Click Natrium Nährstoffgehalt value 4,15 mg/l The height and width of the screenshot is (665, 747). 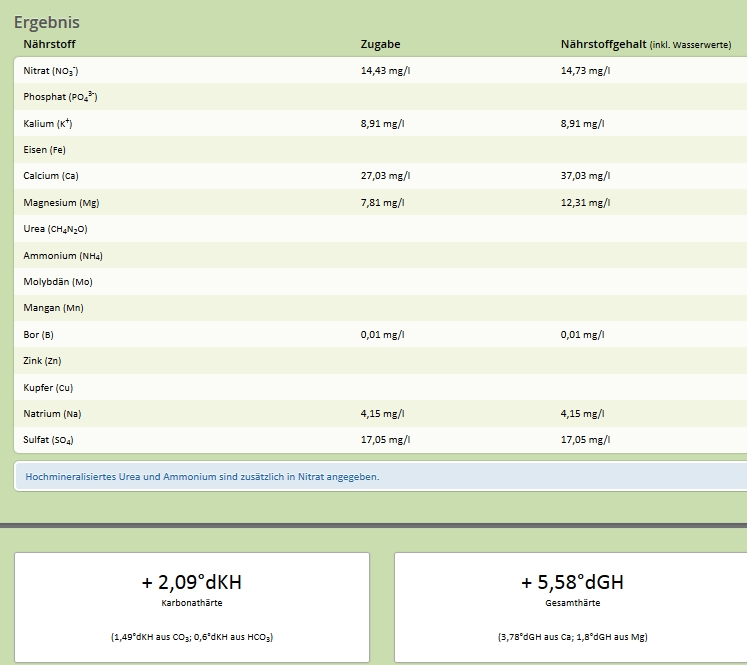(x=582, y=413)
